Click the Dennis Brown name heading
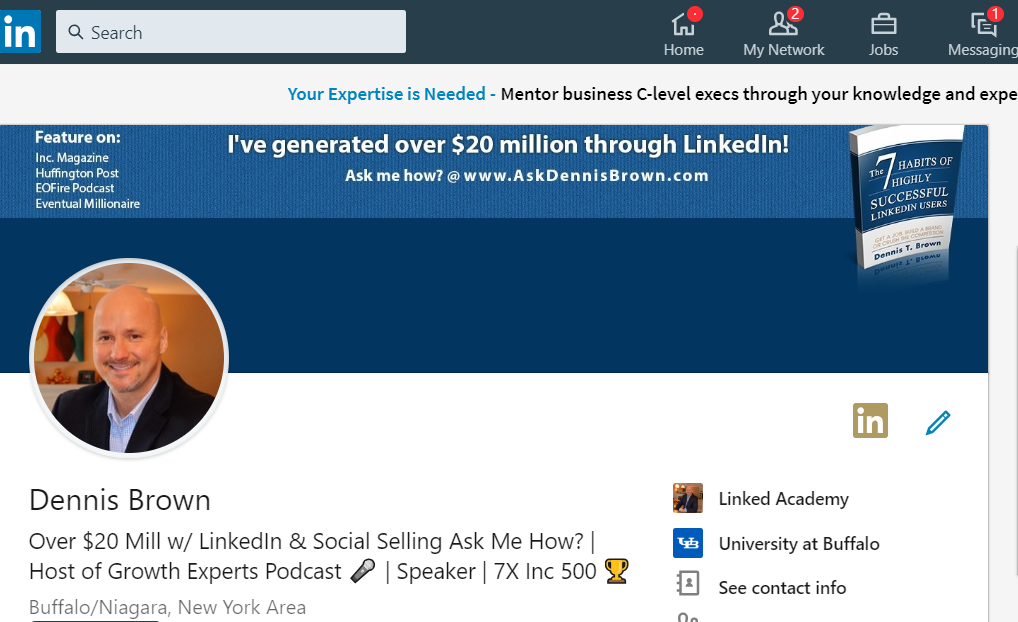Screen dimensions: 1018x622 click(x=120, y=501)
